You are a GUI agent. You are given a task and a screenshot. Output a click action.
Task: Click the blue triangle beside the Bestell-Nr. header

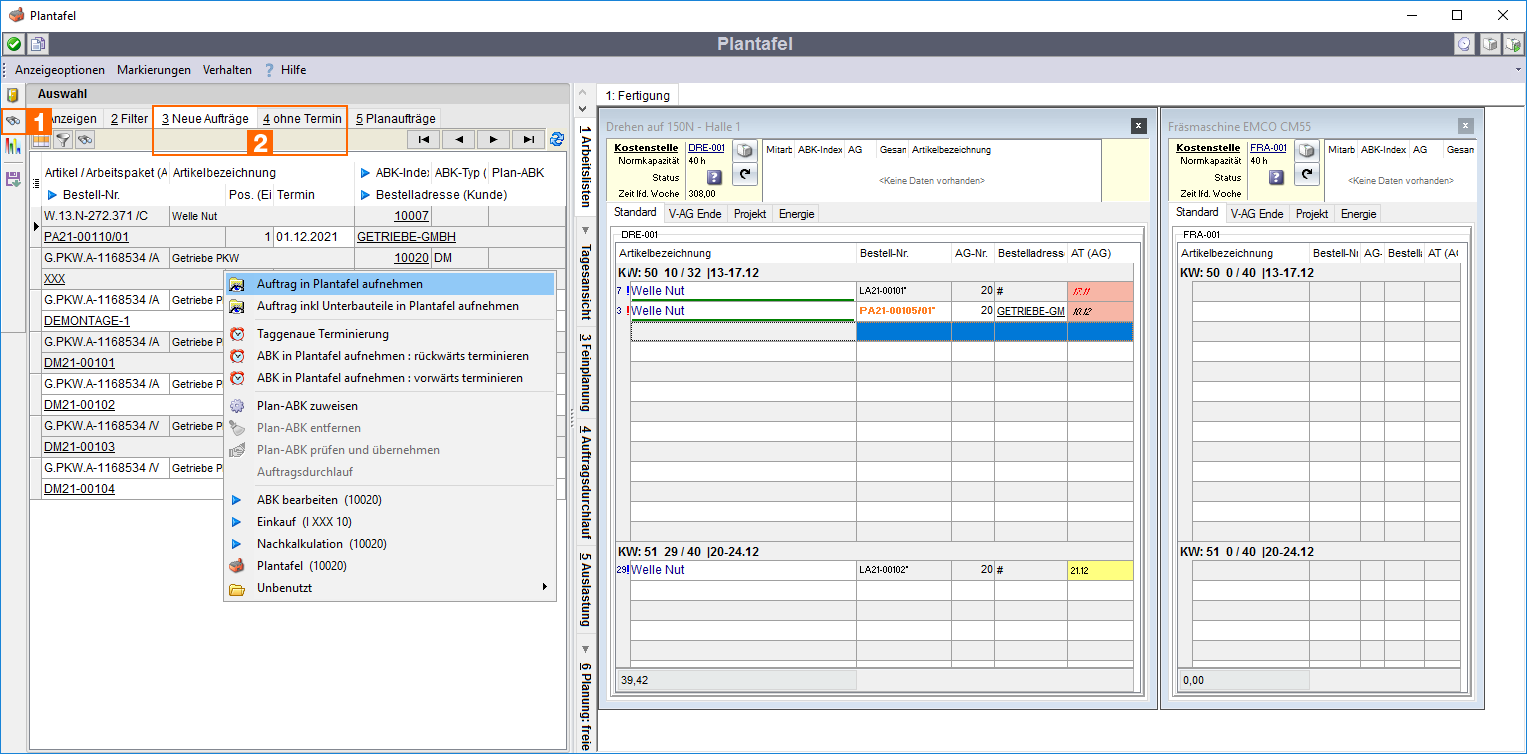point(53,194)
